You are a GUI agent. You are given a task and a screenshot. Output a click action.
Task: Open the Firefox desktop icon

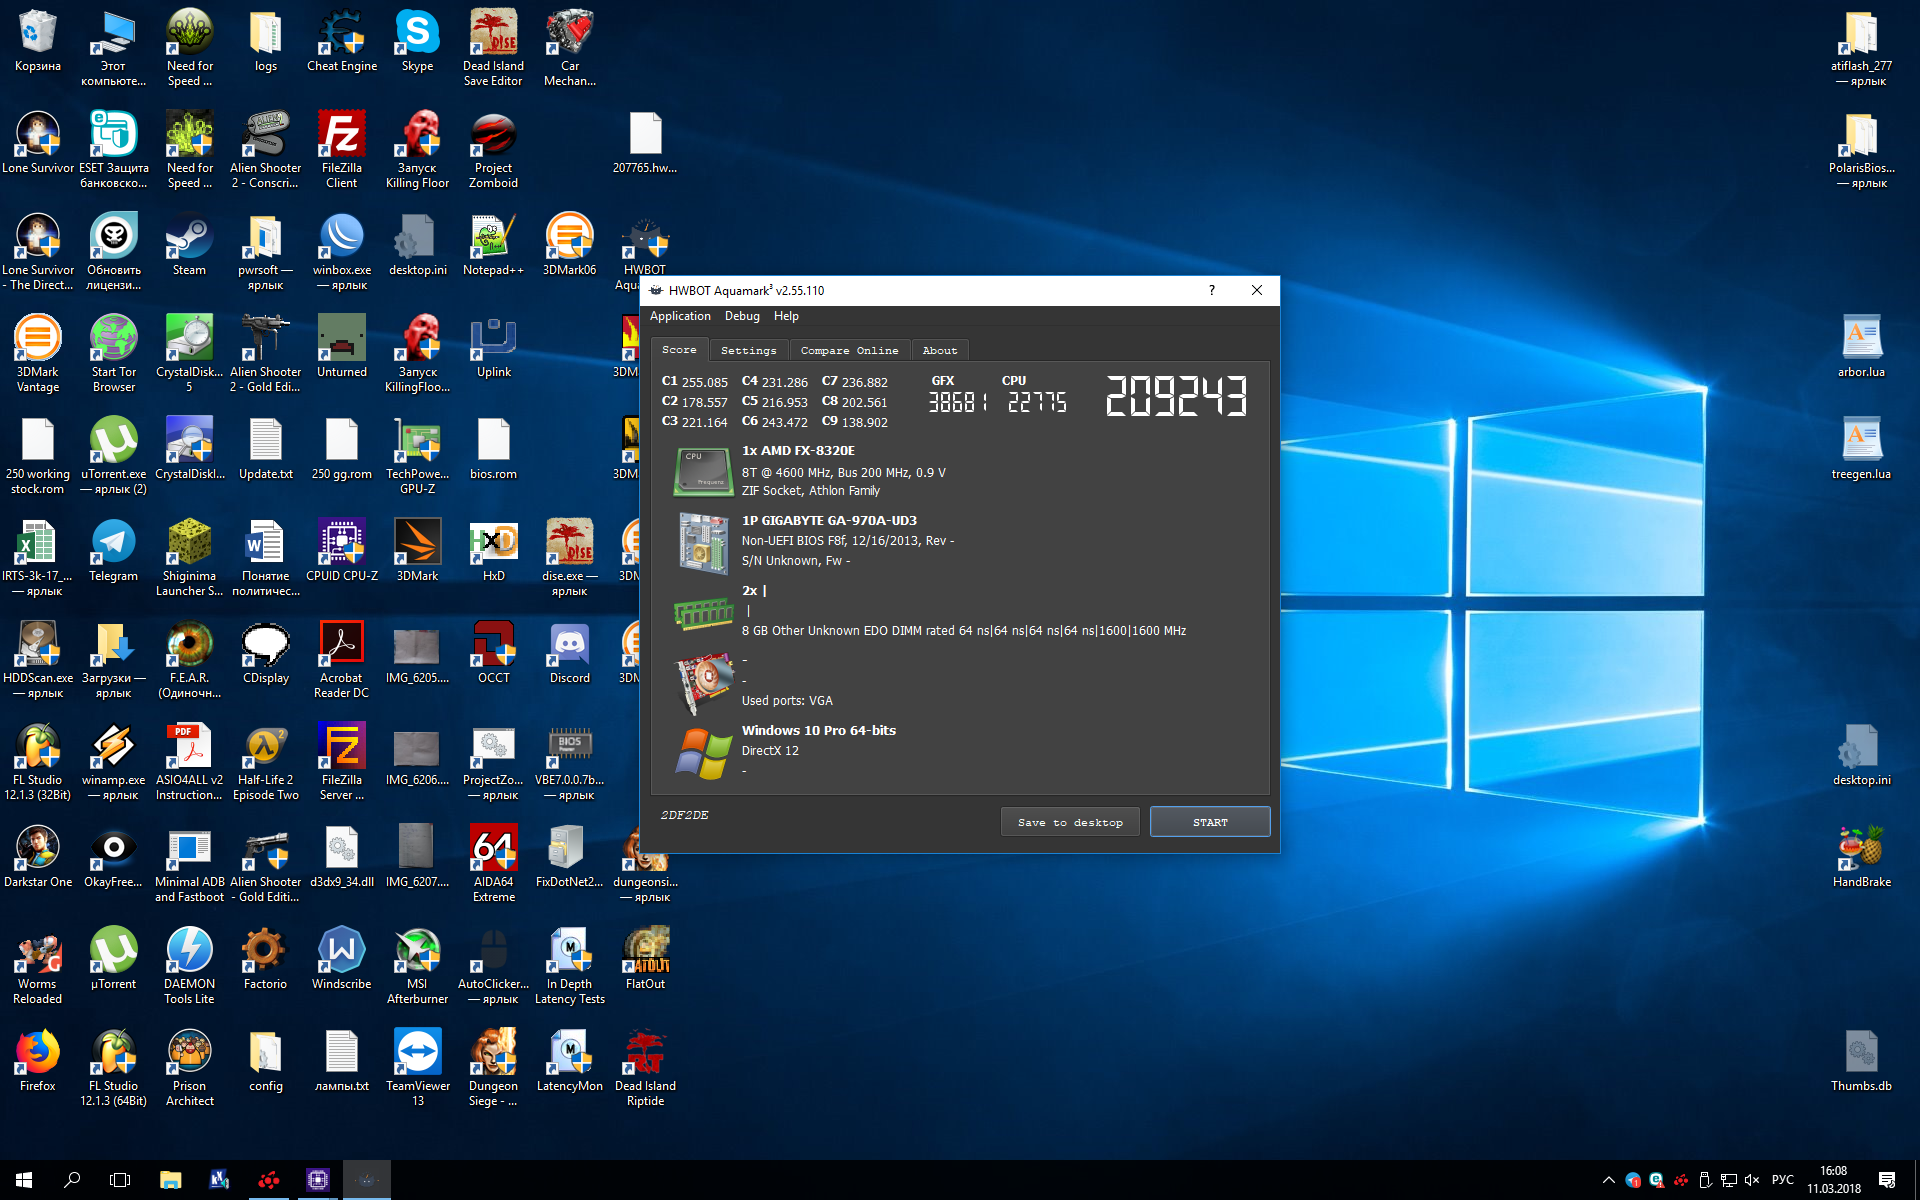coord(38,1061)
